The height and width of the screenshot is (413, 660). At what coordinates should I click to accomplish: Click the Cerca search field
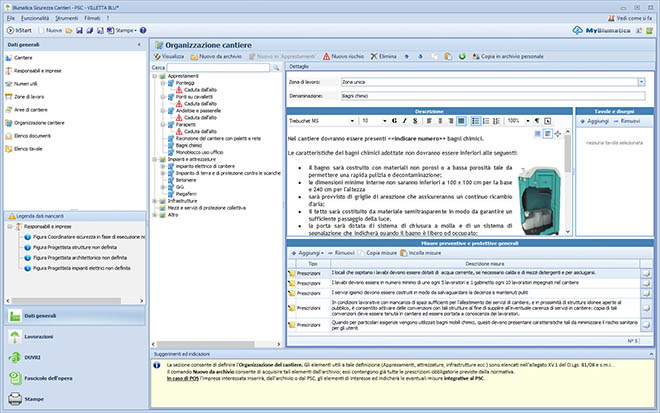coord(220,66)
